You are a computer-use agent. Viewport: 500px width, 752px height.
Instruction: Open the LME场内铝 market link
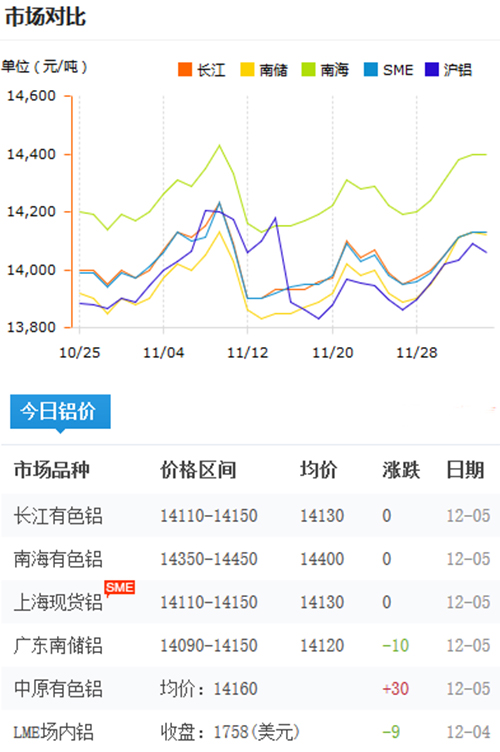pos(53,732)
